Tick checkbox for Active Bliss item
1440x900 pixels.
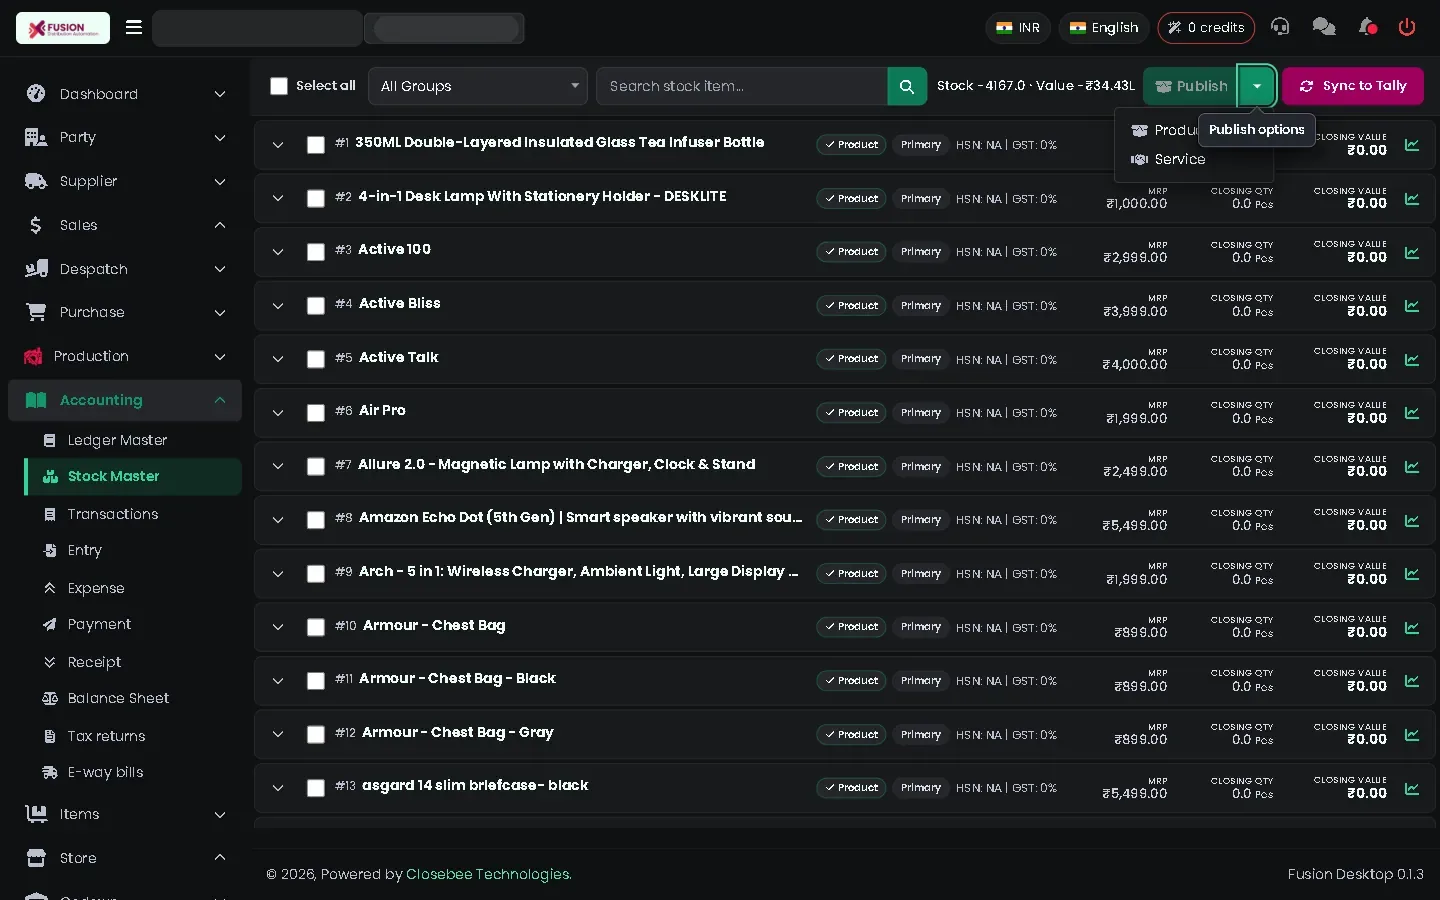316,306
